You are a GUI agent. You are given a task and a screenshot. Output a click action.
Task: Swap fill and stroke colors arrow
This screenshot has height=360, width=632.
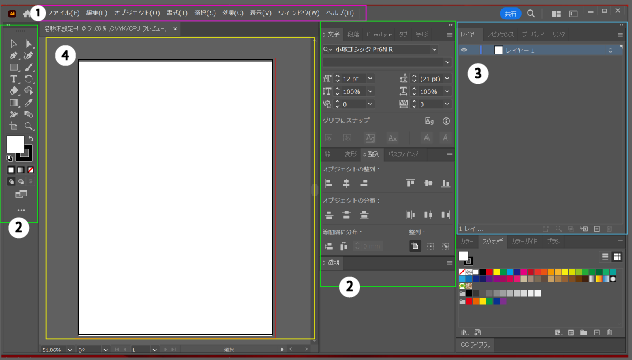click(x=31, y=138)
